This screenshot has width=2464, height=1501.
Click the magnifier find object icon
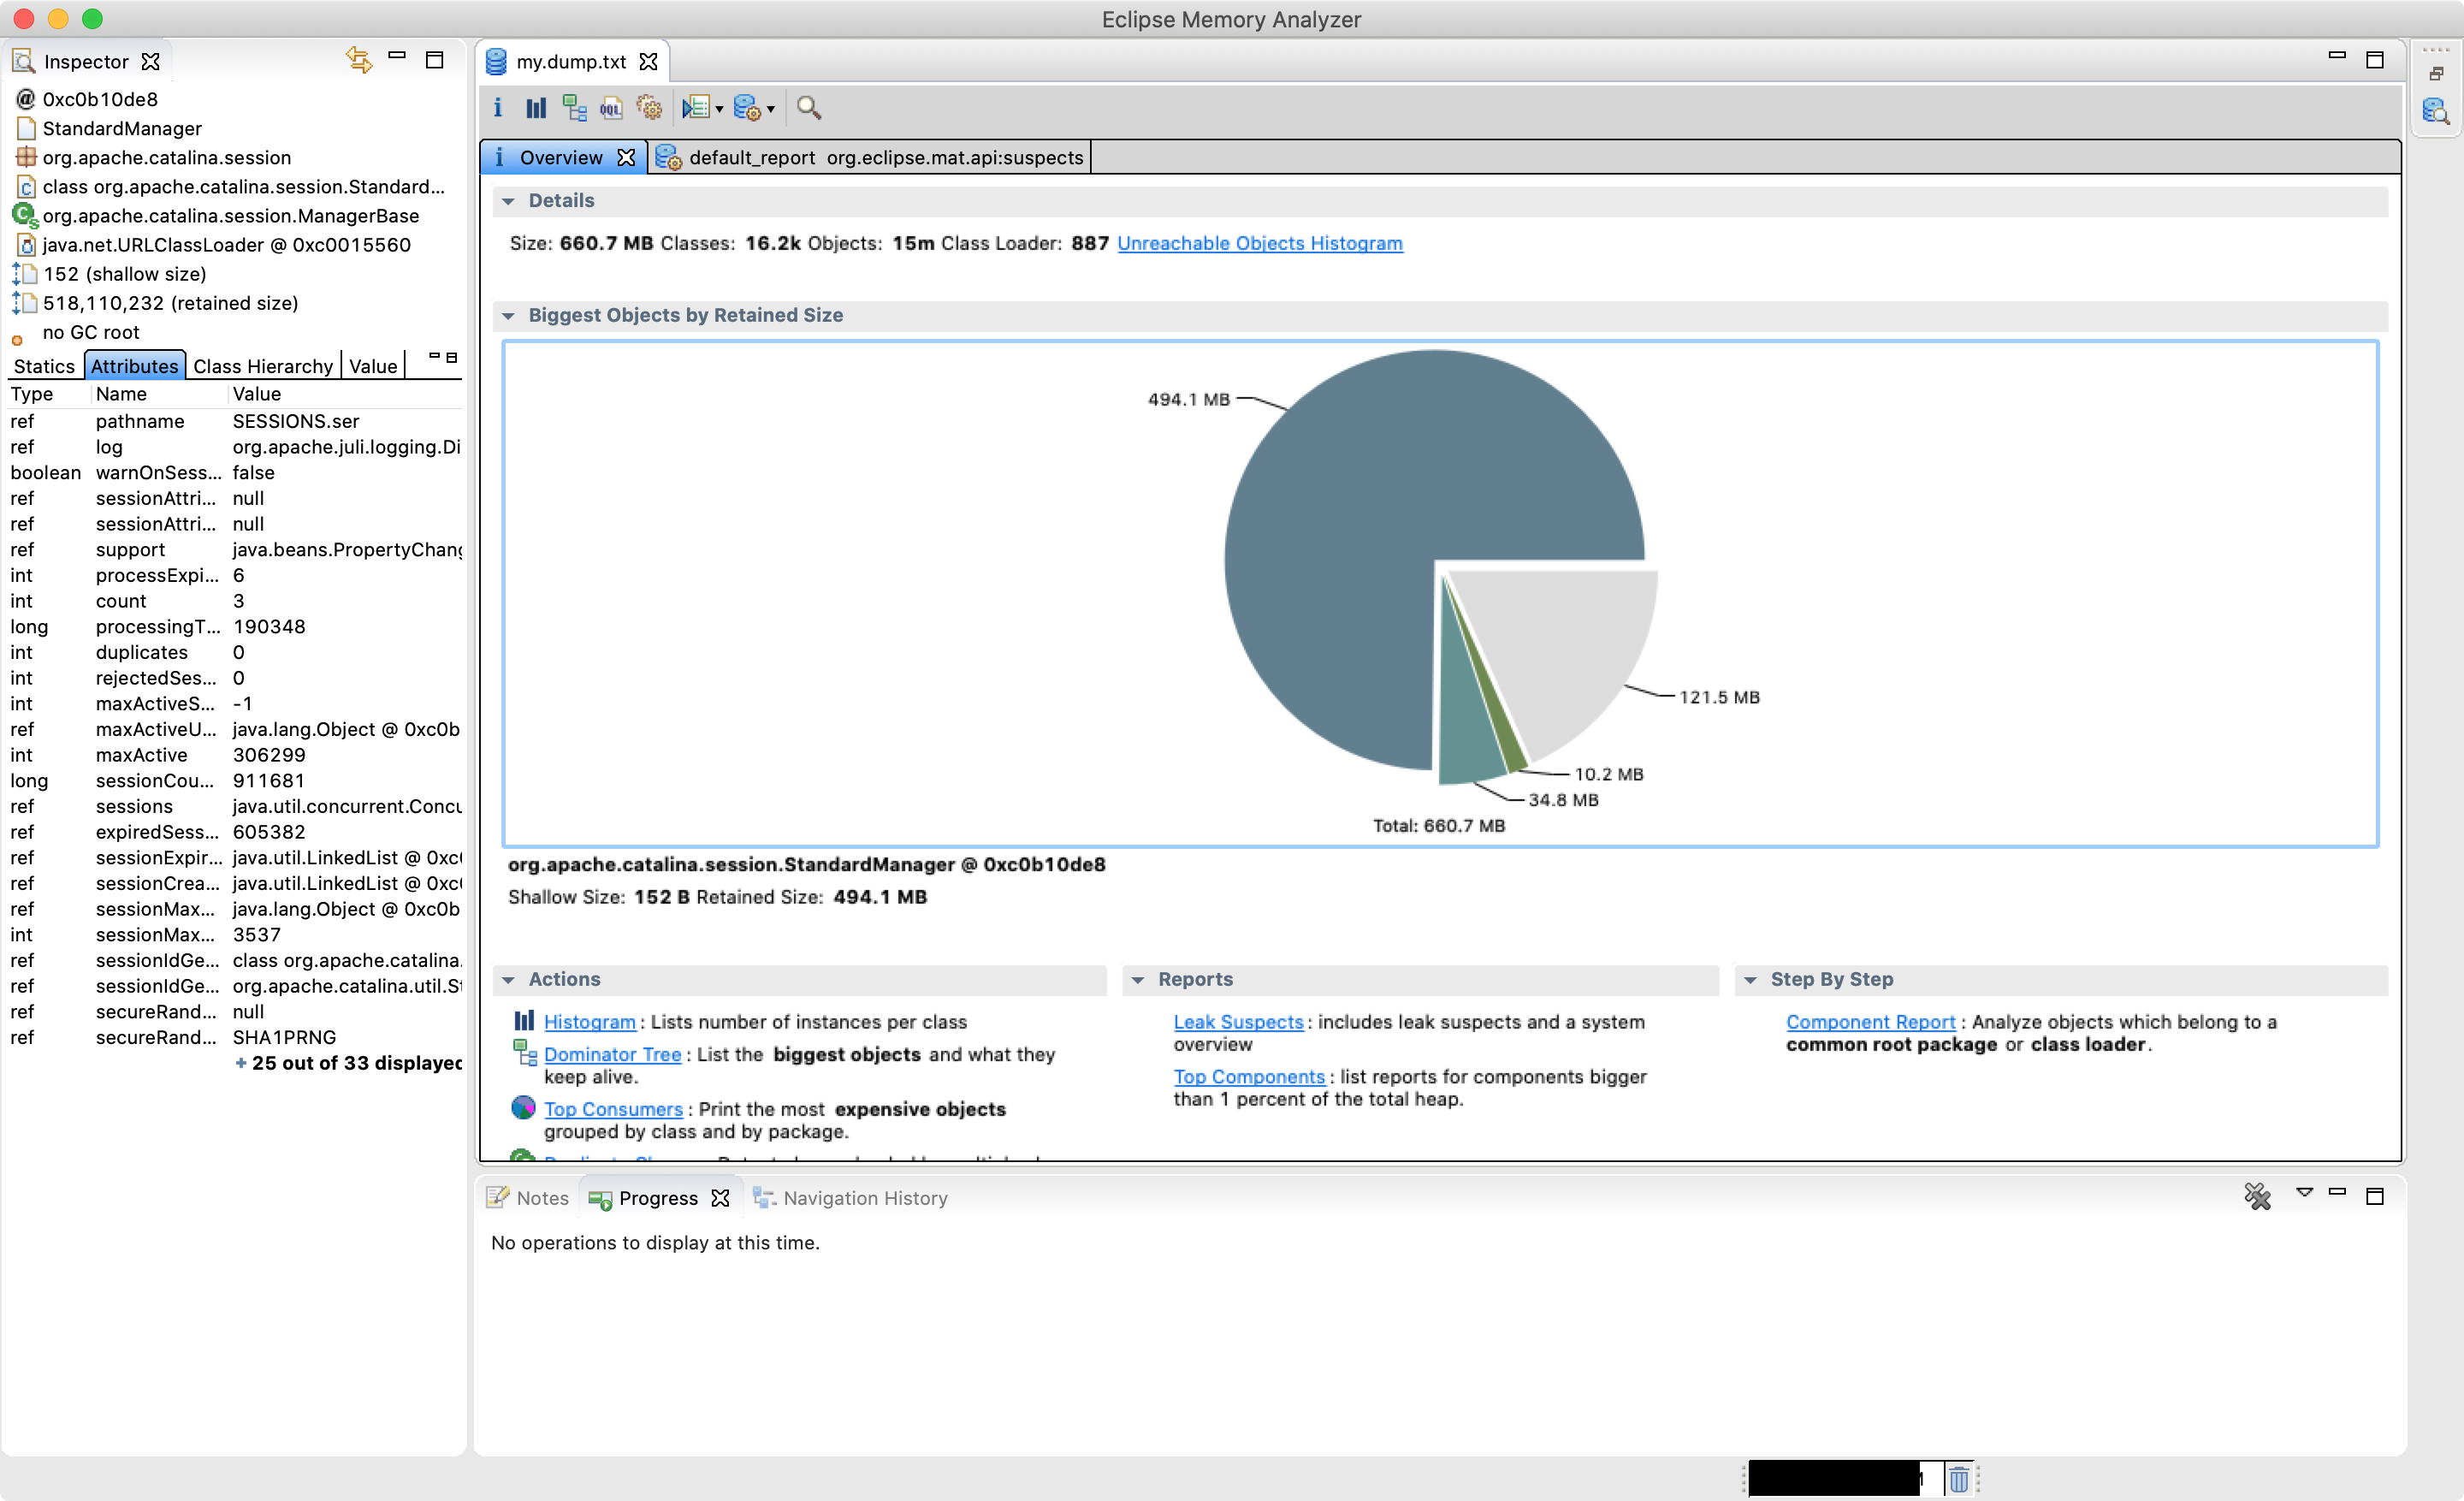click(x=809, y=108)
